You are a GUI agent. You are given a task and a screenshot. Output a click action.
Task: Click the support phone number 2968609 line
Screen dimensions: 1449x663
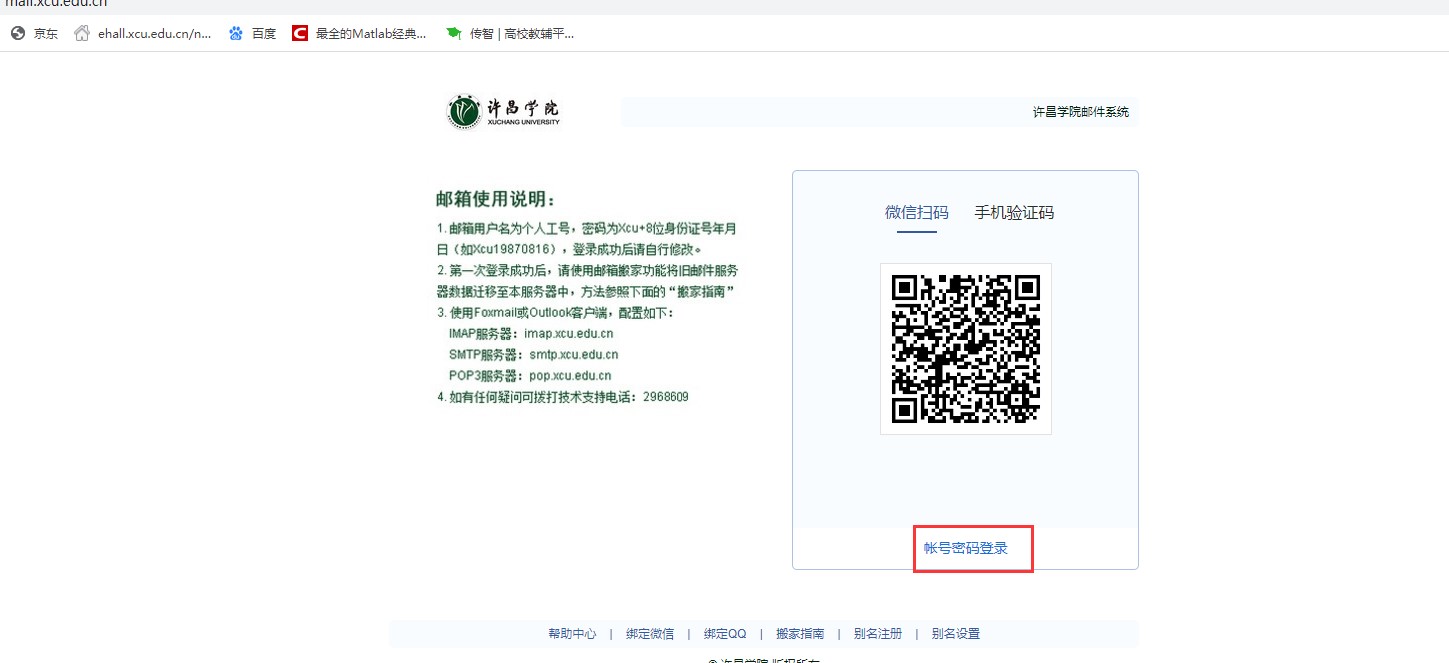click(x=563, y=397)
